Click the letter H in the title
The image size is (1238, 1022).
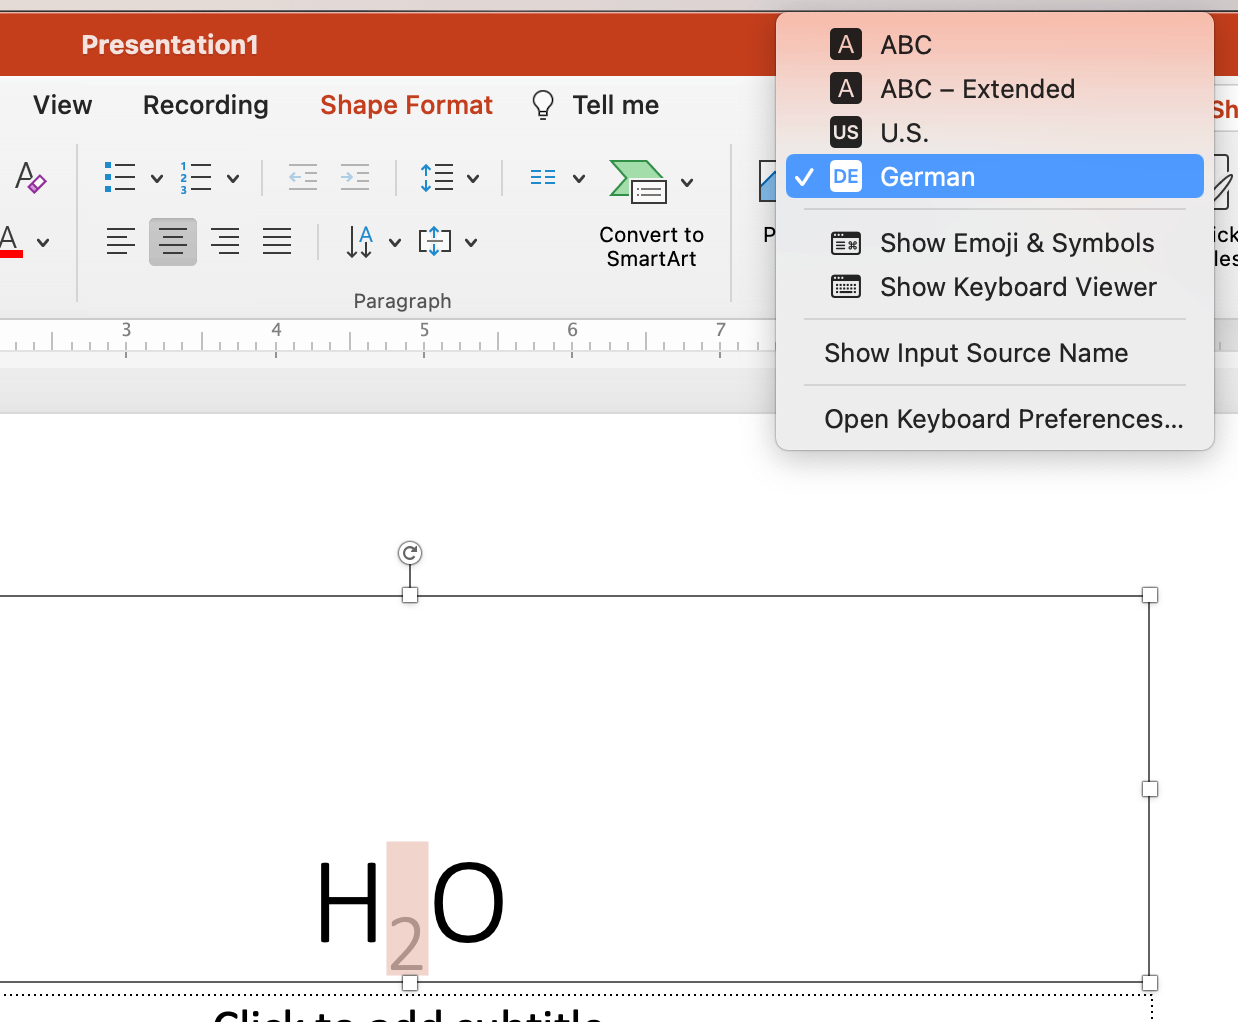pos(348,903)
